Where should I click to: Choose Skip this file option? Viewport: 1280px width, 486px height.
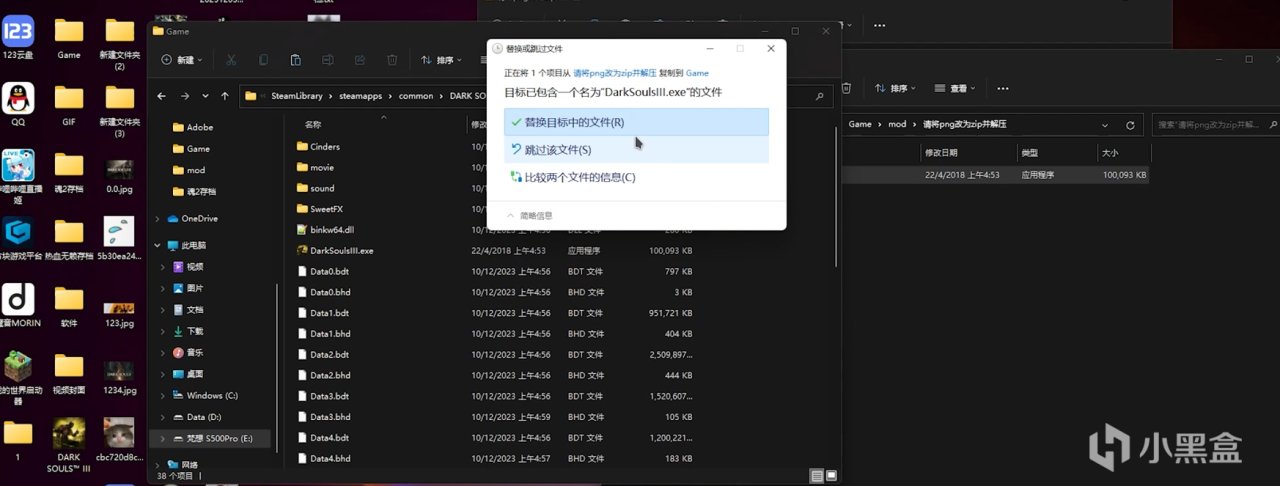tap(636, 150)
